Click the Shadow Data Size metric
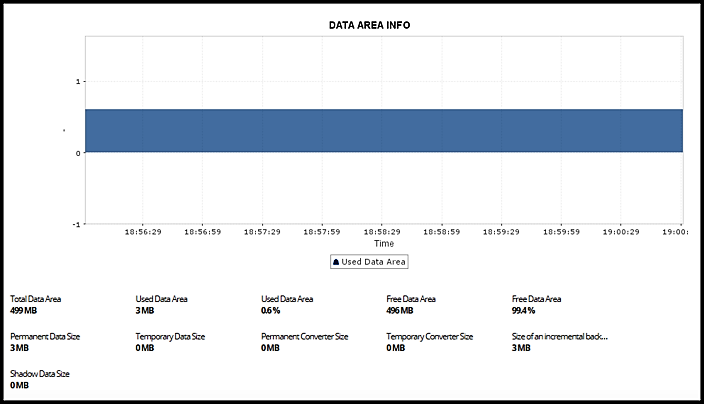This screenshot has height=404, width=704. (x=40, y=379)
